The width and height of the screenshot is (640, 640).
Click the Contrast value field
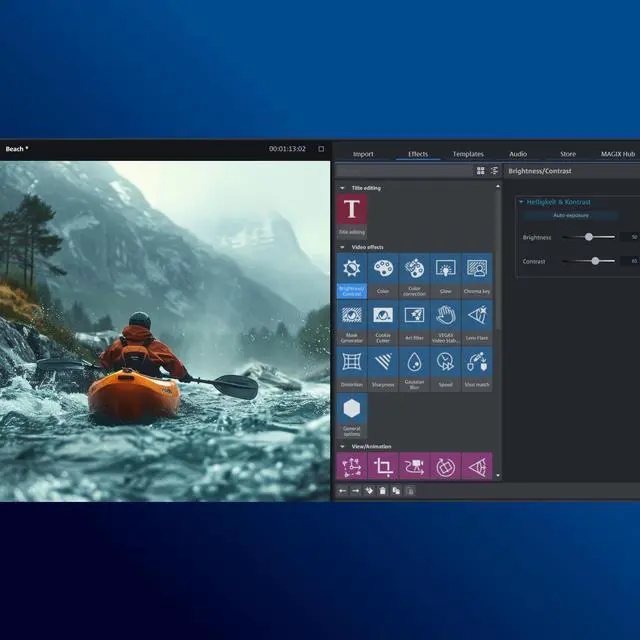[x=630, y=261]
